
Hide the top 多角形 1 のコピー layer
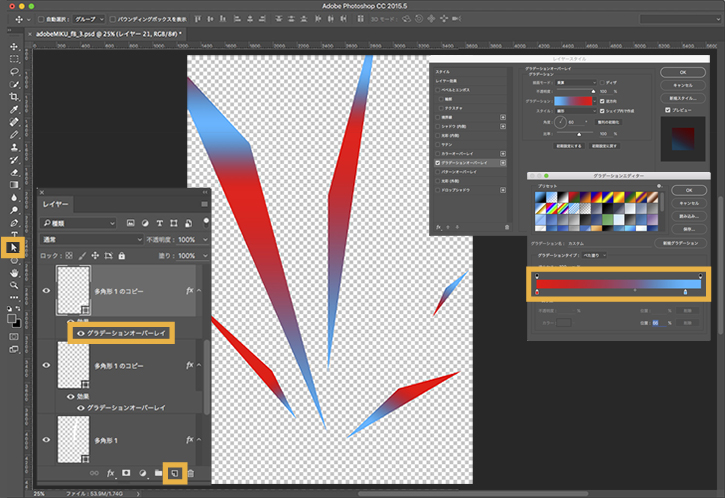pos(46,291)
